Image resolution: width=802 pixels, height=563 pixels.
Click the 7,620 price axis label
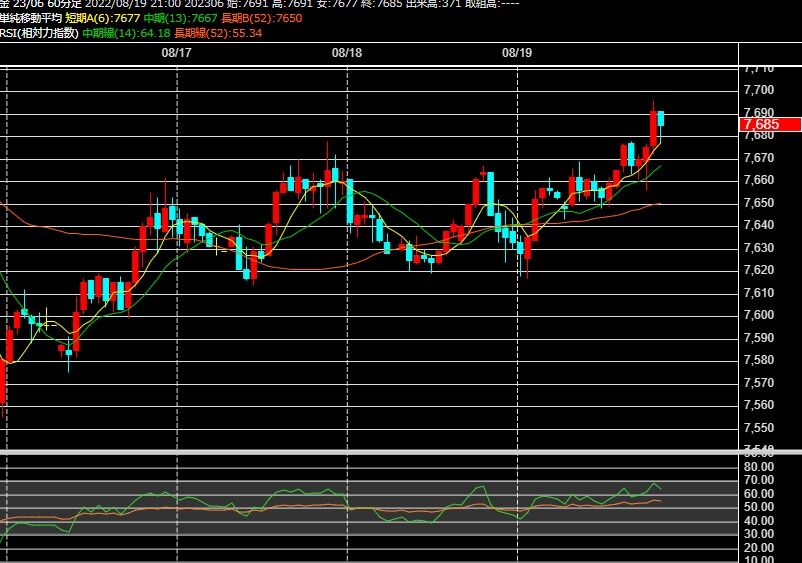pos(759,270)
